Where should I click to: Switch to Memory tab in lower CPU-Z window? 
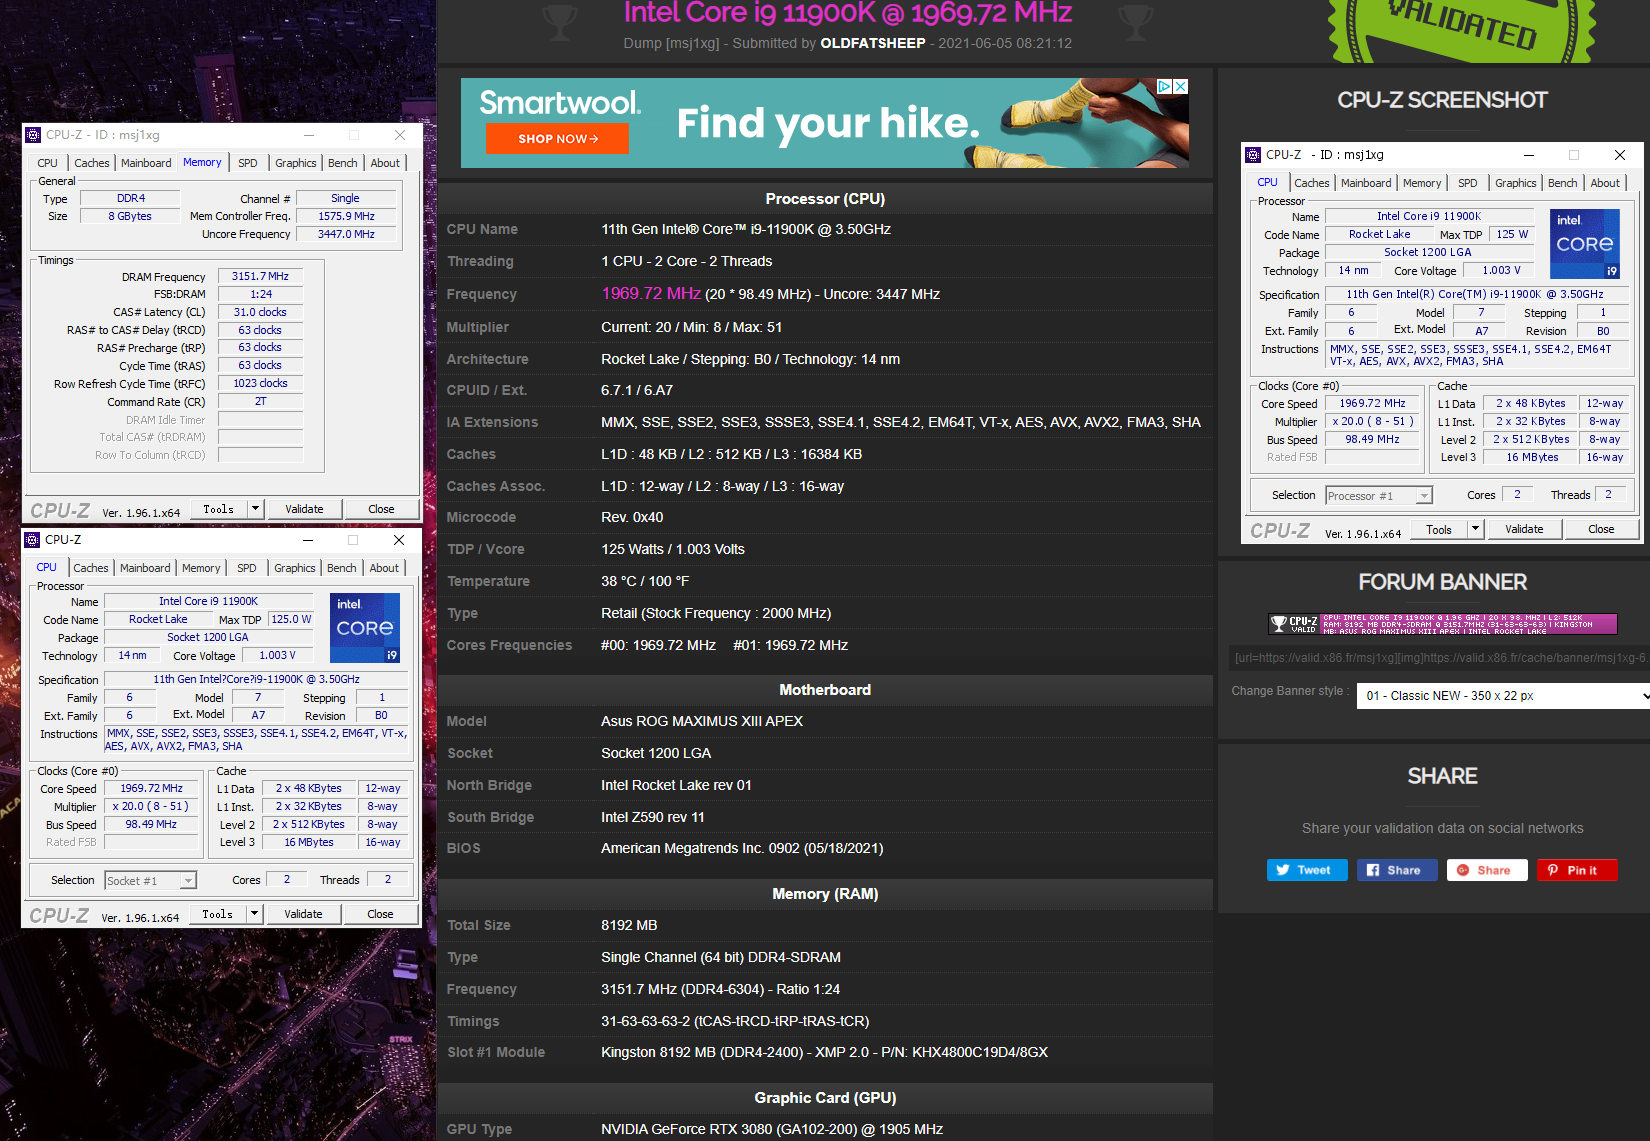pos(201,568)
